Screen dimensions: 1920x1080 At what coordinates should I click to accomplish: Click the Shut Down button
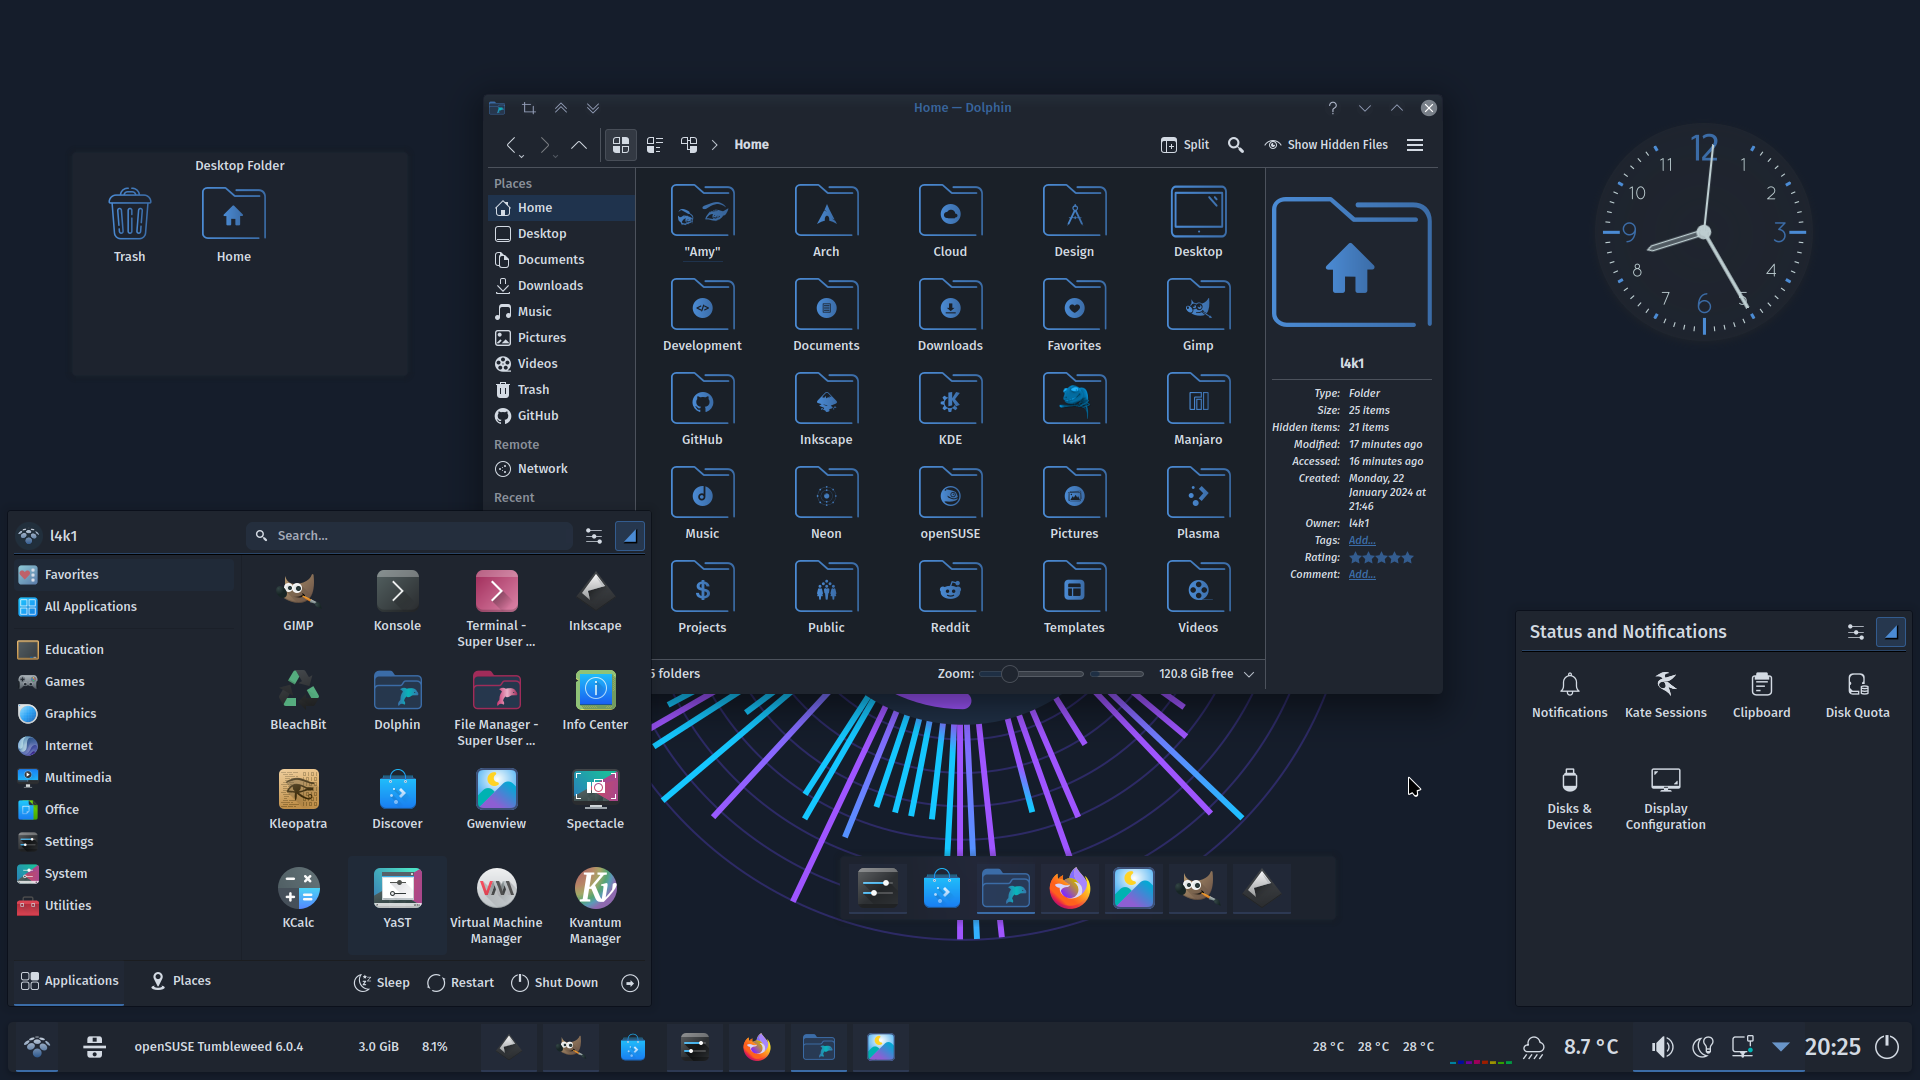[x=555, y=983]
